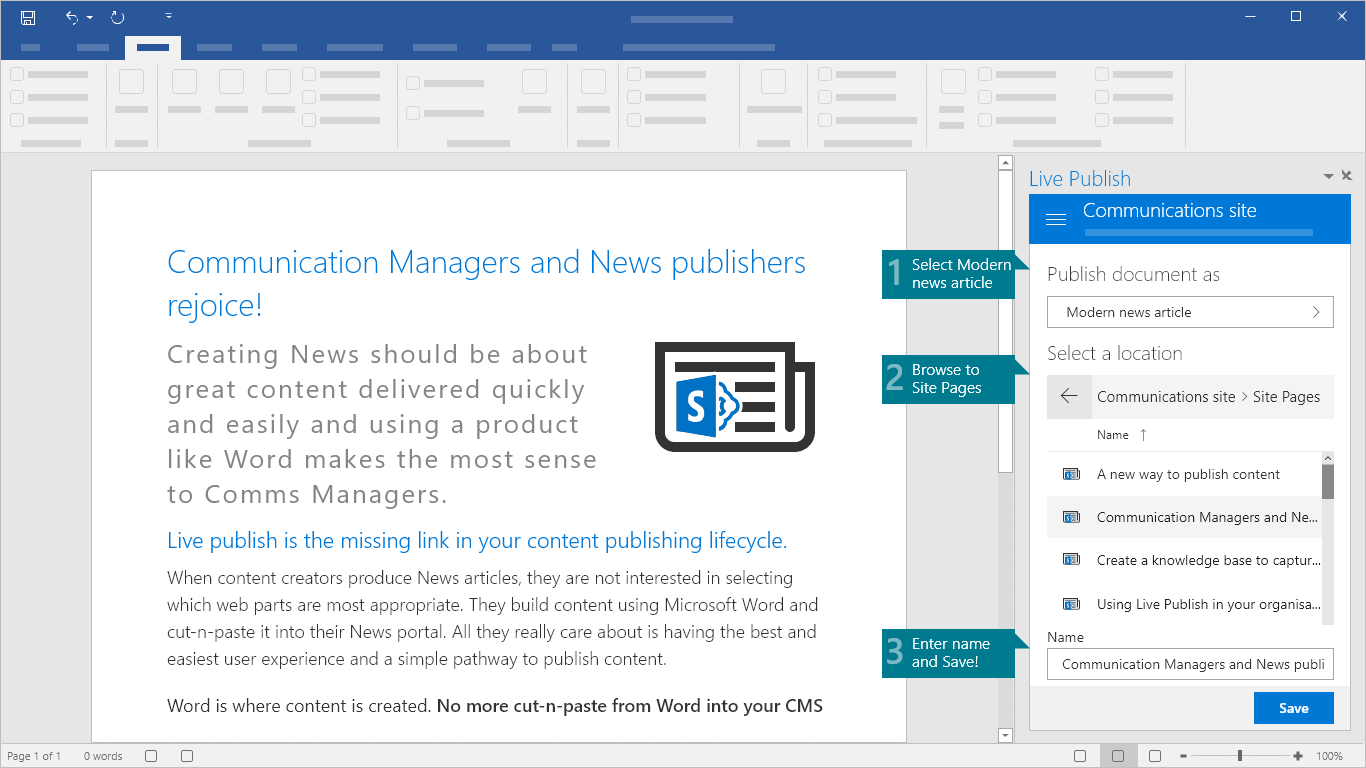The width and height of the screenshot is (1366, 768).
Task: Click the Redo circular arrow icon
Action: click(117, 17)
